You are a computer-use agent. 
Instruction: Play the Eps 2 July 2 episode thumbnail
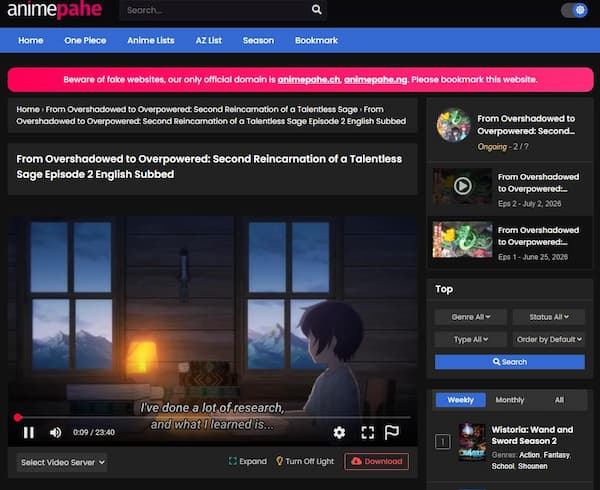pyautogui.click(x=462, y=187)
